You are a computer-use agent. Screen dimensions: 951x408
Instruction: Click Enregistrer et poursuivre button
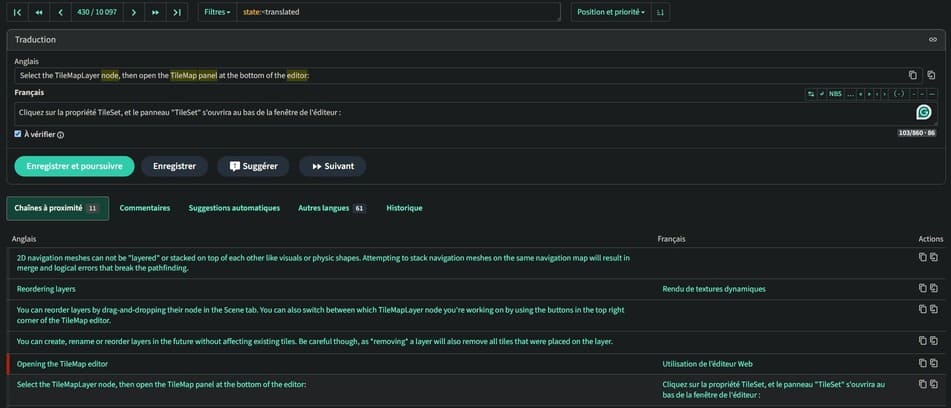(74, 166)
